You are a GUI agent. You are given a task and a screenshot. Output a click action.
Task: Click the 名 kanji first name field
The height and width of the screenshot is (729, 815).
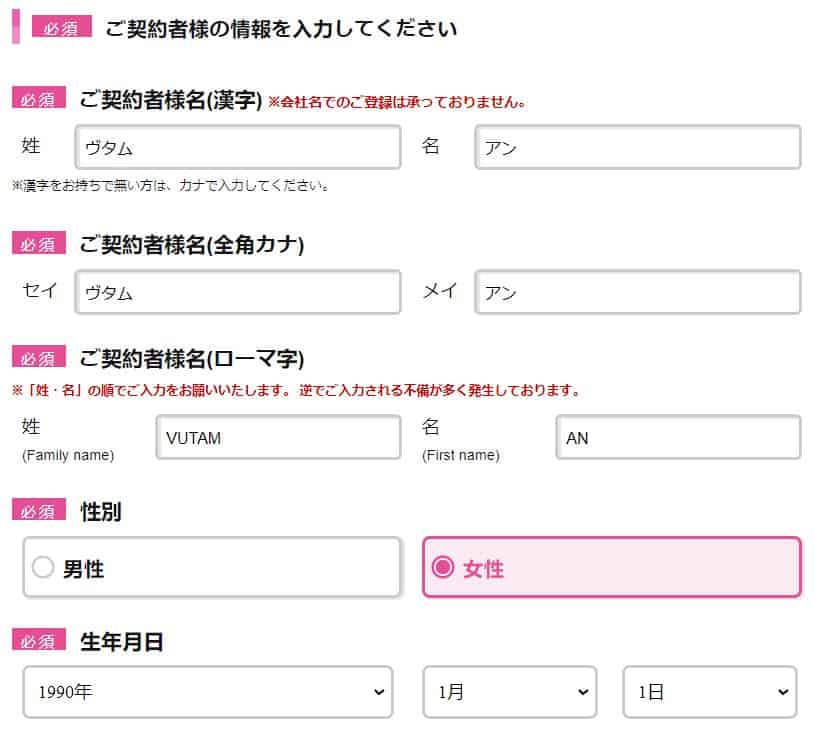point(638,147)
